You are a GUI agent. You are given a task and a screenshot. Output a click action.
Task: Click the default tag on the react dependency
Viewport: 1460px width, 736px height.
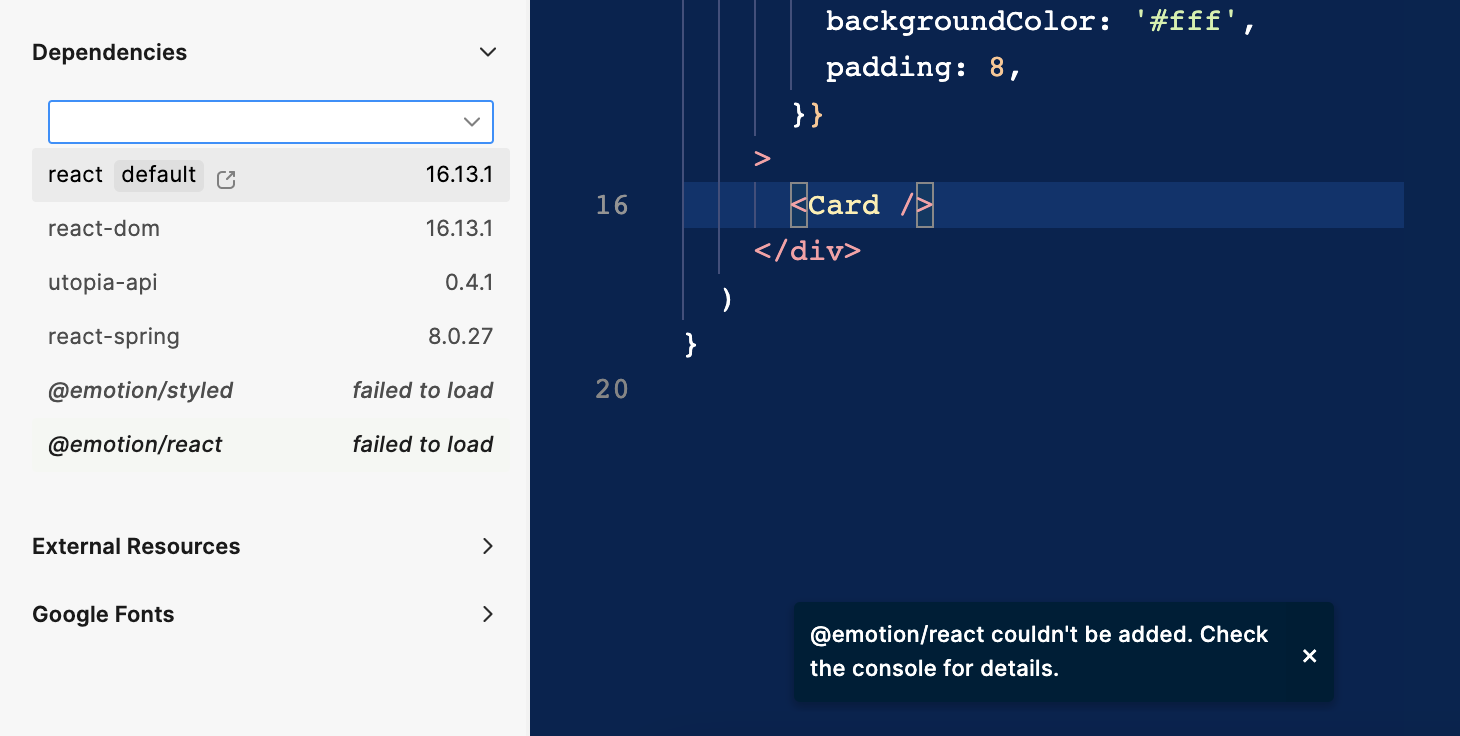(x=158, y=174)
